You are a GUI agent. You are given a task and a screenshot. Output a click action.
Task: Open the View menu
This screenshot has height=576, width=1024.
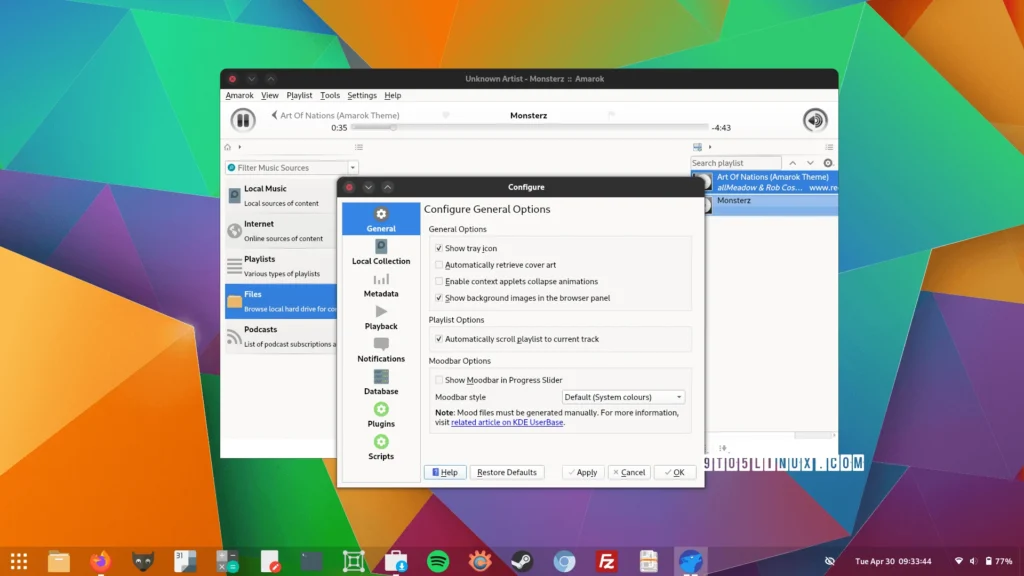pyautogui.click(x=269, y=95)
